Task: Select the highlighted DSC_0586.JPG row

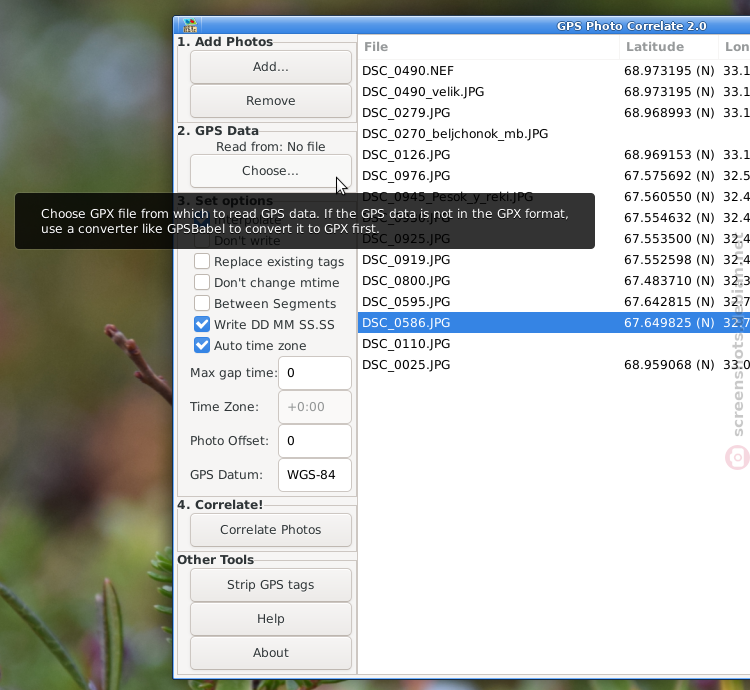Action: (554, 323)
